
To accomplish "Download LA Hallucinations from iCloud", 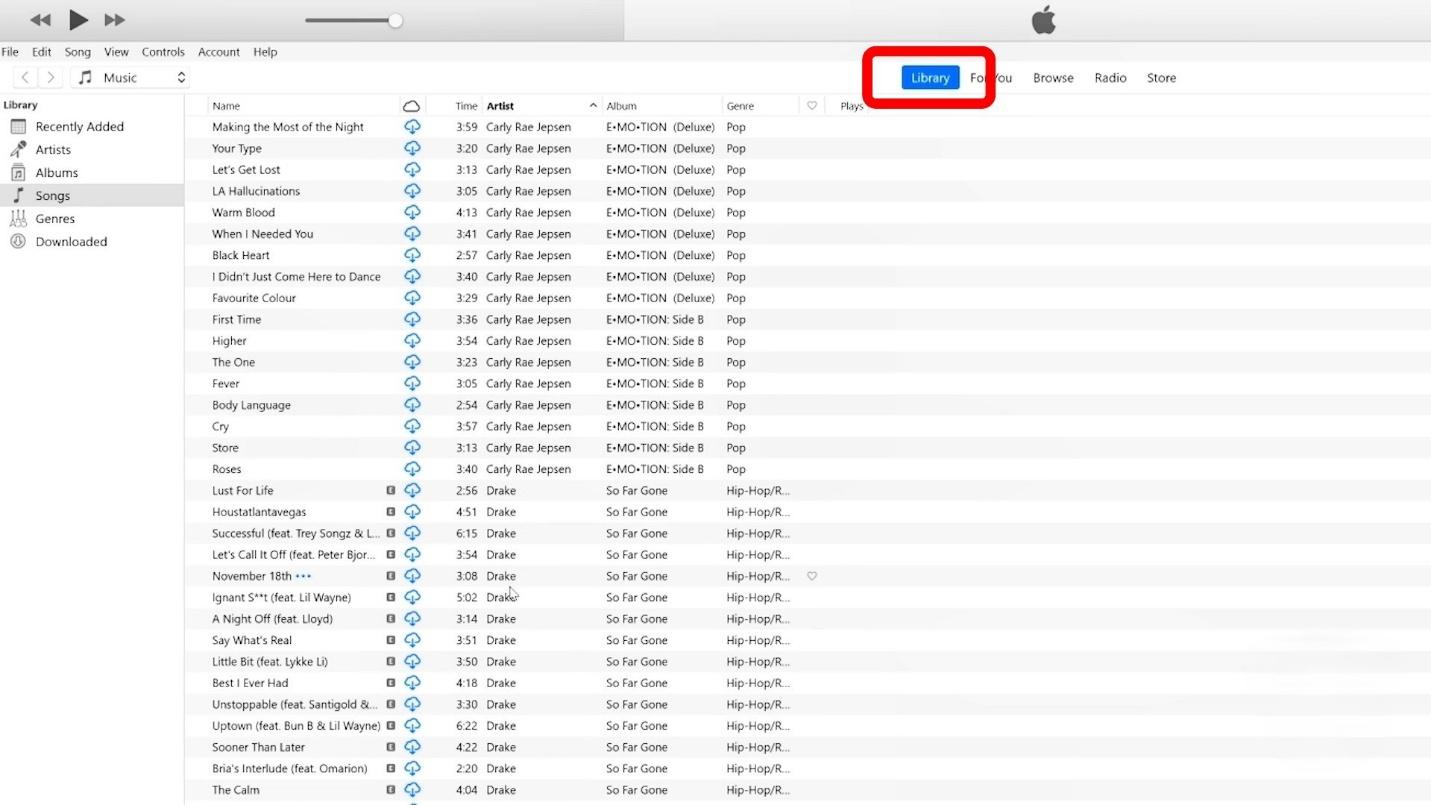I will point(412,191).
